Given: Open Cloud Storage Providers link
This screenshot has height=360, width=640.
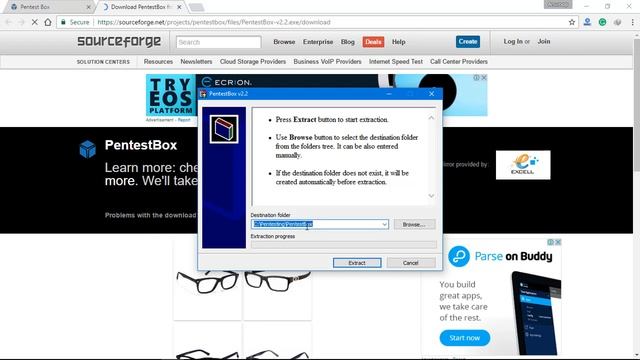Looking at the screenshot, I should point(253,62).
